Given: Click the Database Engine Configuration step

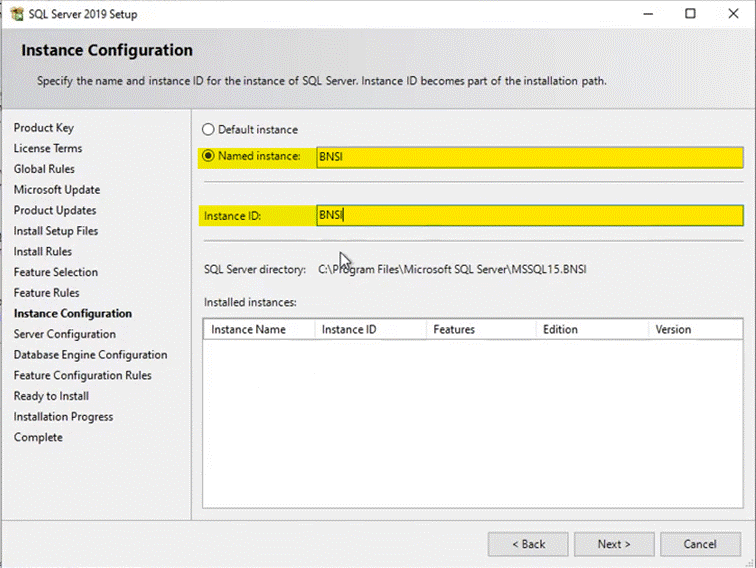Looking at the screenshot, I should [x=91, y=355].
